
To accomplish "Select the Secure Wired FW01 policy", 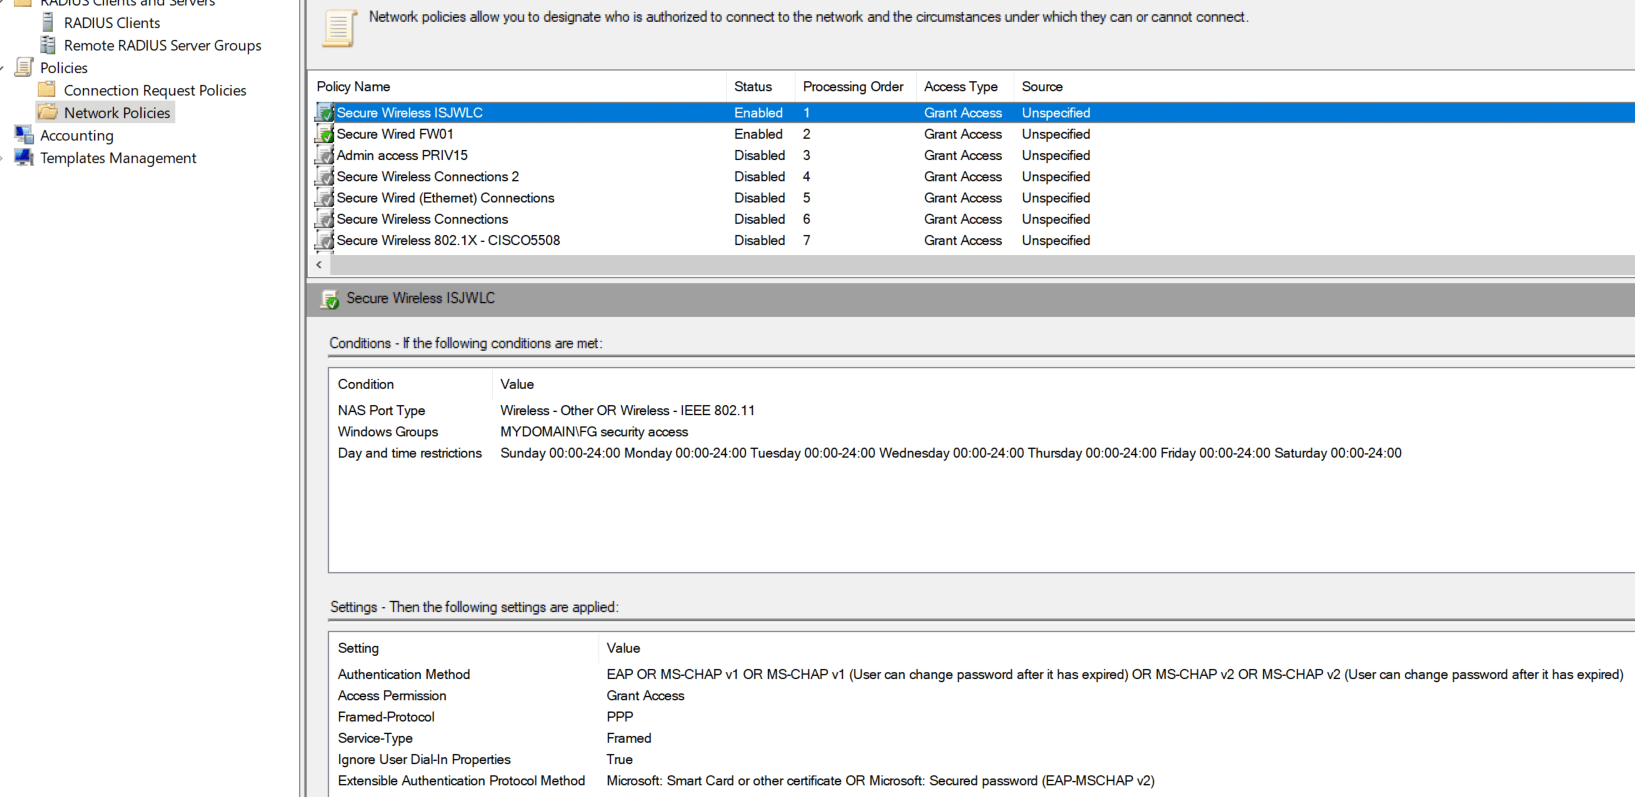I will (x=395, y=134).
